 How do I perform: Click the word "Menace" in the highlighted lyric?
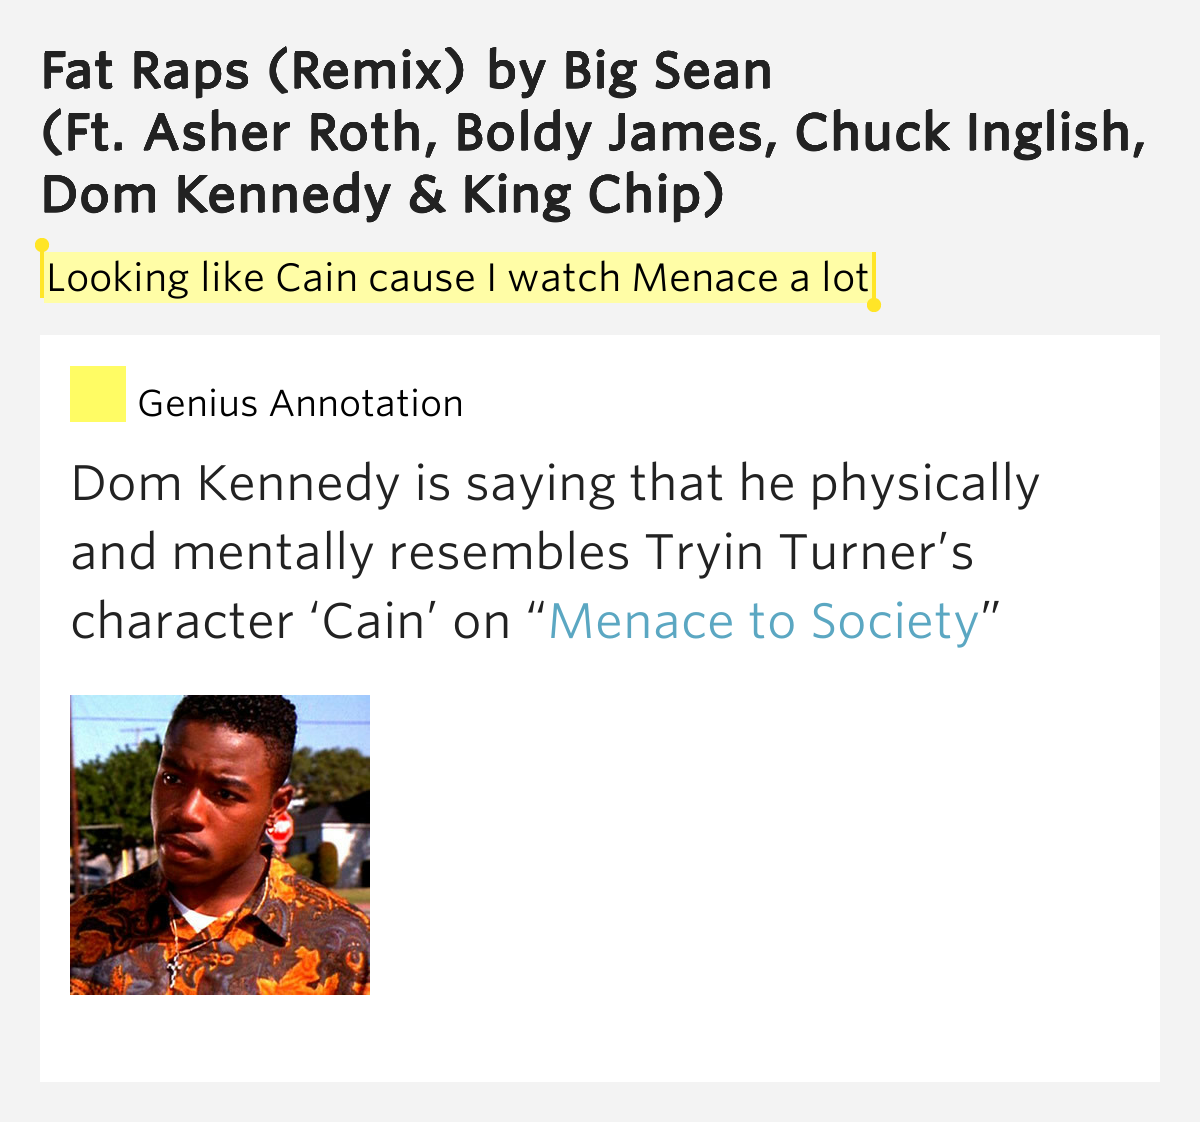(706, 278)
